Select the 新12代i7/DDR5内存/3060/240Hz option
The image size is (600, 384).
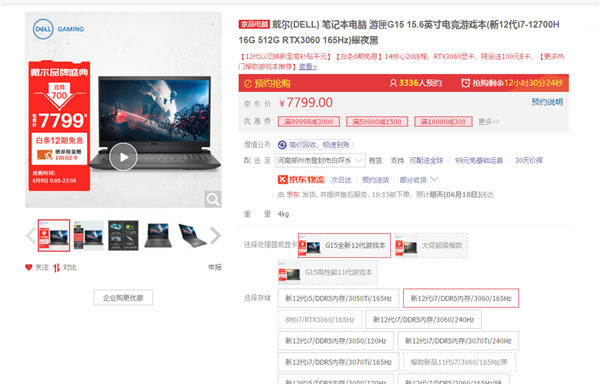(423, 320)
